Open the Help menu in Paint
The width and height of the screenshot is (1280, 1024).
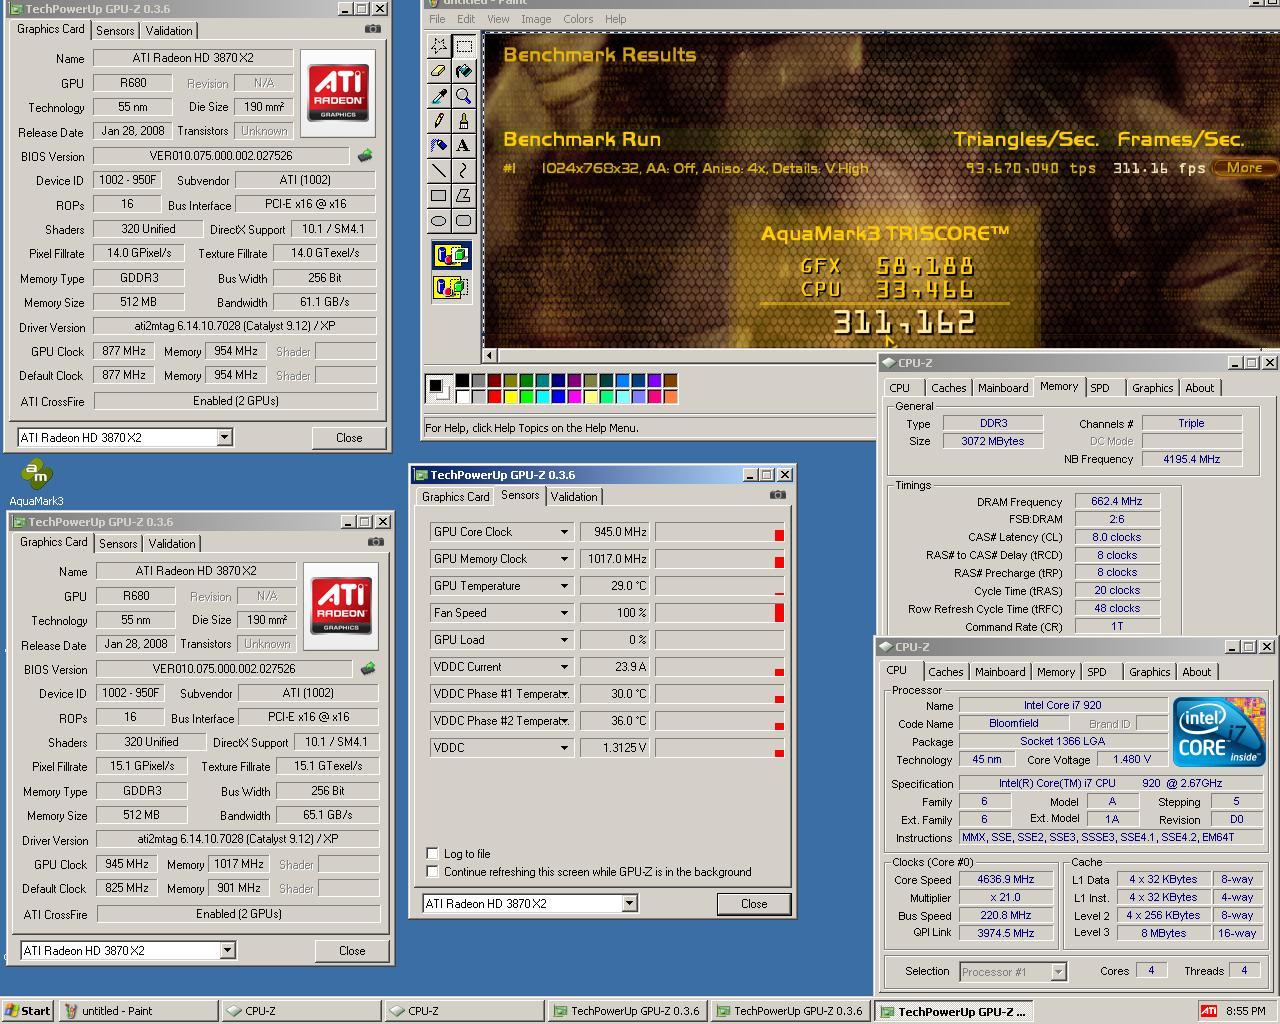[615, 19]
